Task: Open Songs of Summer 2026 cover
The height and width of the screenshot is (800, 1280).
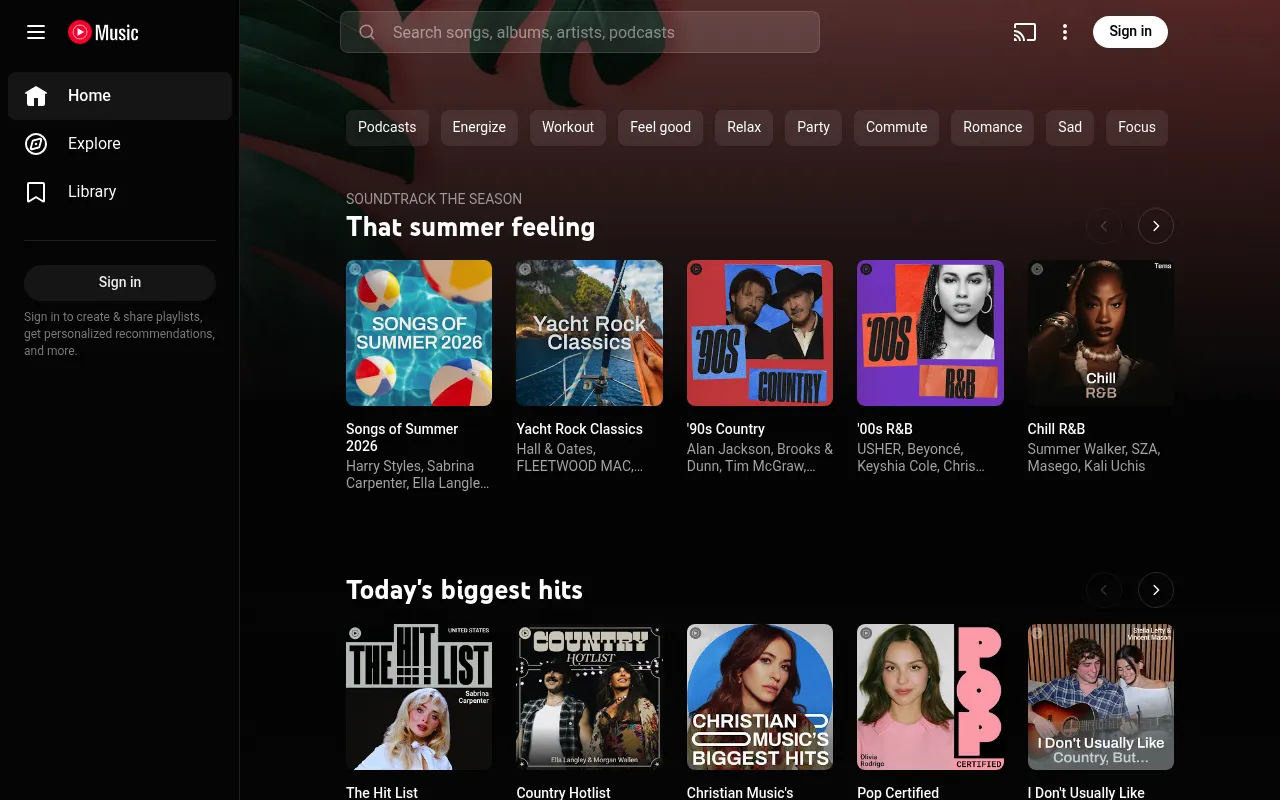Action: coord(419,333)
